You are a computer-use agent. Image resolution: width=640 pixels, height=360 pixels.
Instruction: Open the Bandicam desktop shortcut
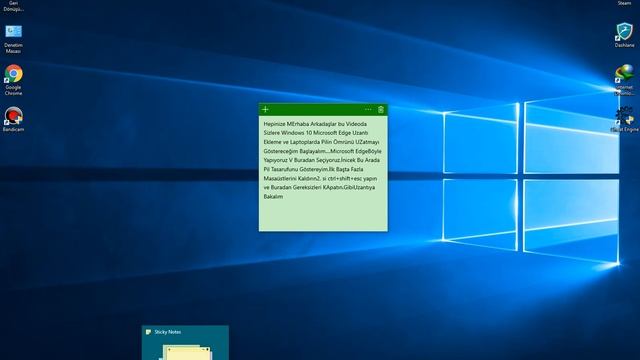click(13, 119)
